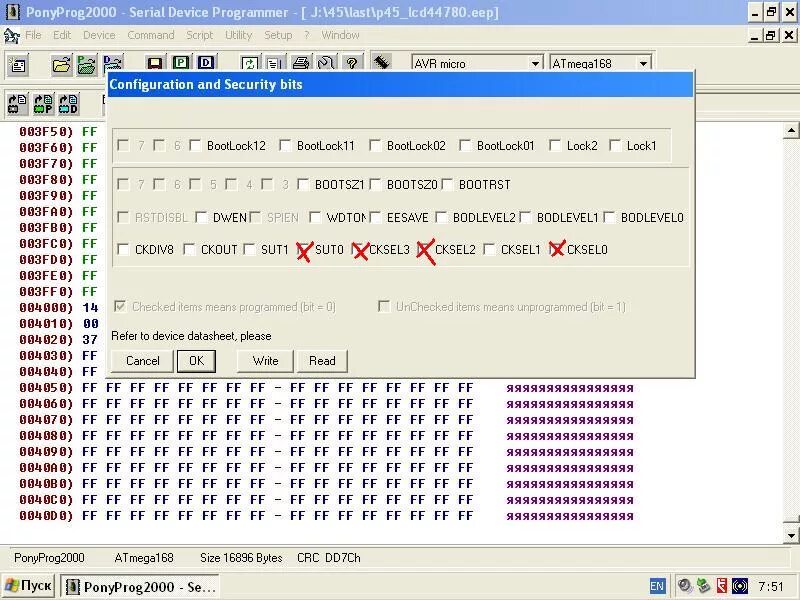This screenshot has height=600, width=800.
Task: Click the question mark Help icon
Action: click(352, 63)
